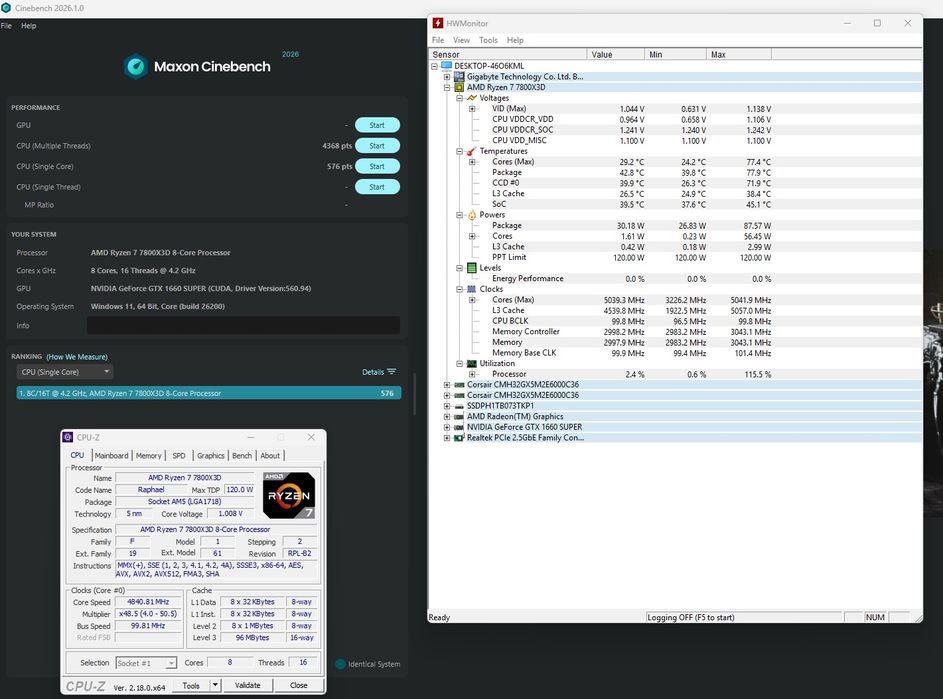This screenshot has width=943, height=699.
Task: Click the Max column header in HWMonitor
Action: 739,54
